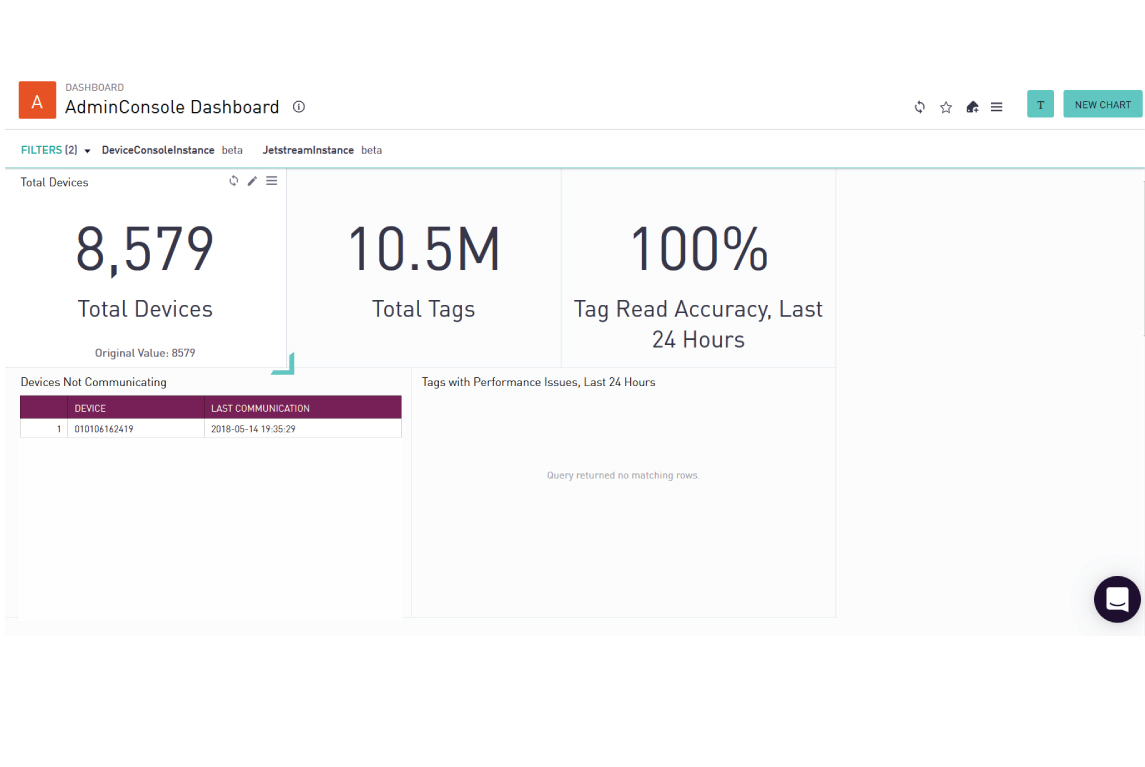1145x767 pixels.
Task: Click the NEW CHART button
Action: coord(1102,103)
